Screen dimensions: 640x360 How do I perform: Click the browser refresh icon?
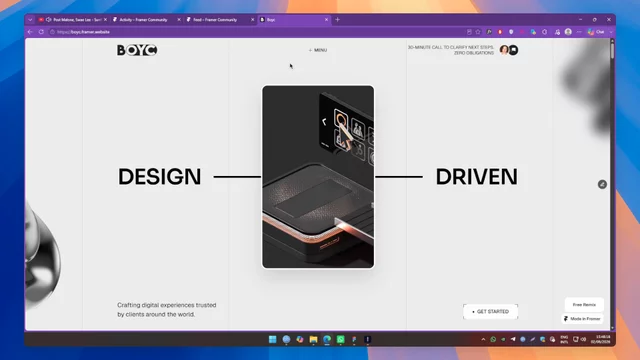(41, 32)
